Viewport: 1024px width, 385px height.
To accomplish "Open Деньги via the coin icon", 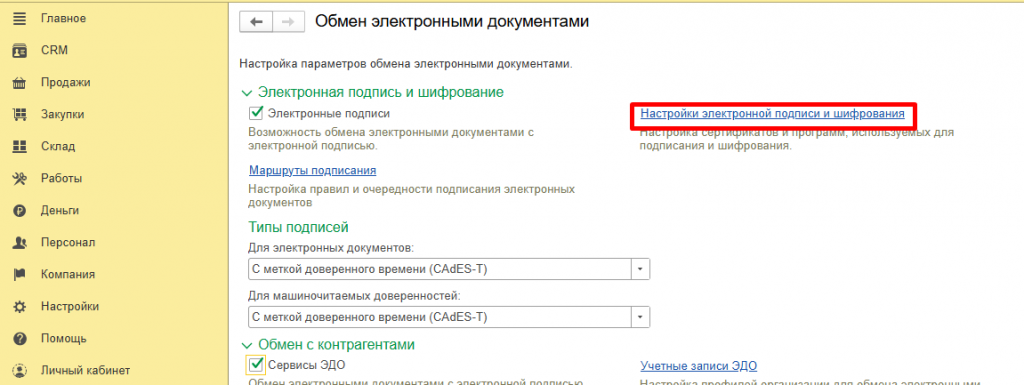I will 20,211.
